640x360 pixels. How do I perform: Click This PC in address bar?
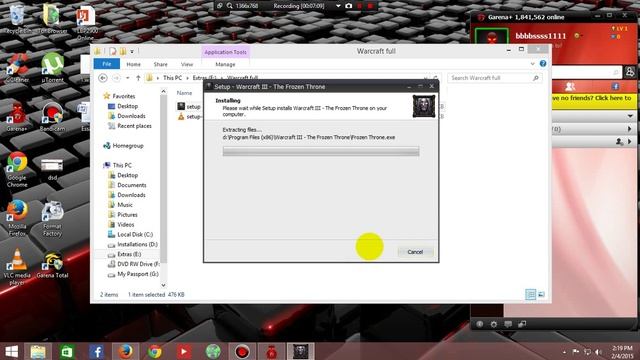click(x=172, y=78)
